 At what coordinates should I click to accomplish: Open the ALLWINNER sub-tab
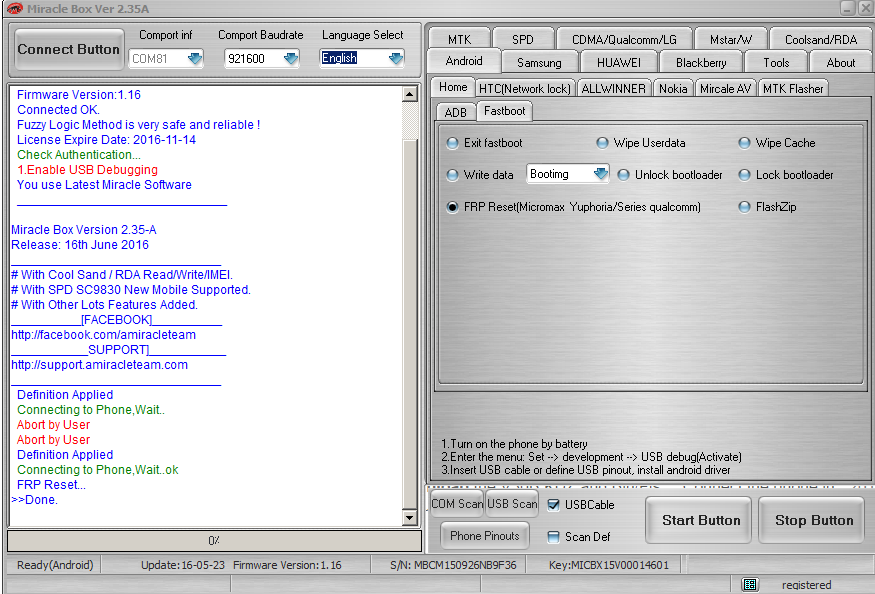613,89
